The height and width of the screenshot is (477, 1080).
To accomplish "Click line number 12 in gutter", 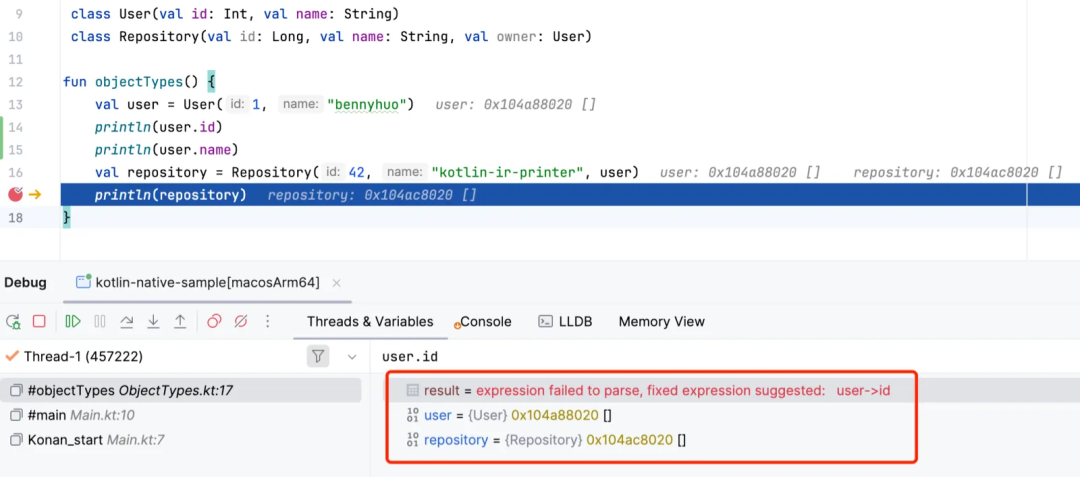I will tap(15, 82).
